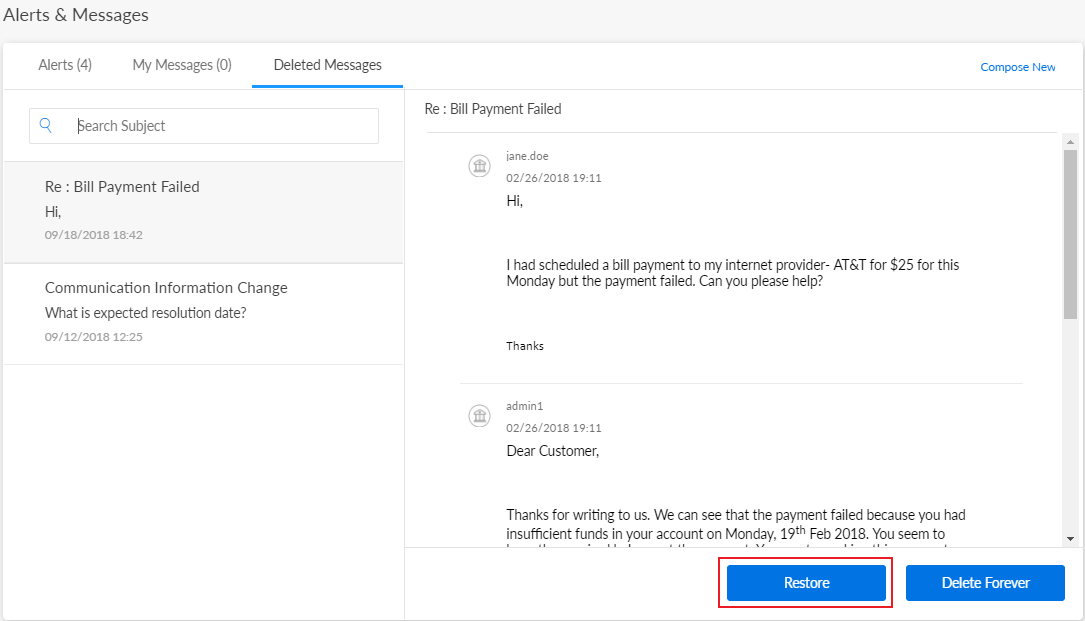
Task: Select the Communication Information Change message
Action: pos(166,288)
